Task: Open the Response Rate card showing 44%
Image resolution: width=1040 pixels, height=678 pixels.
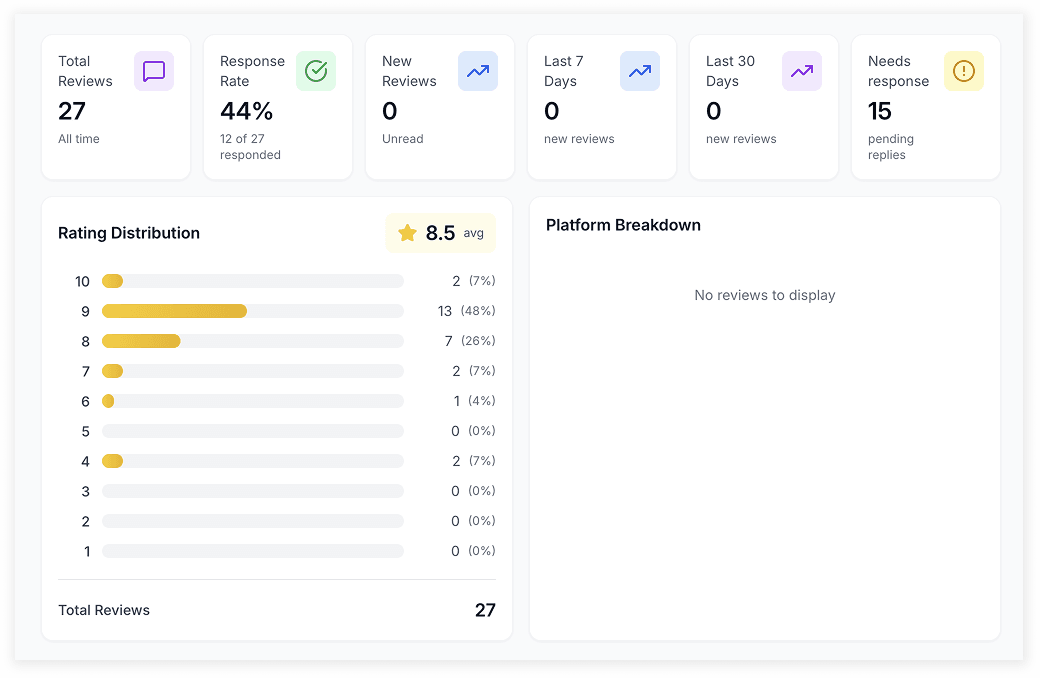Action: 278,107
